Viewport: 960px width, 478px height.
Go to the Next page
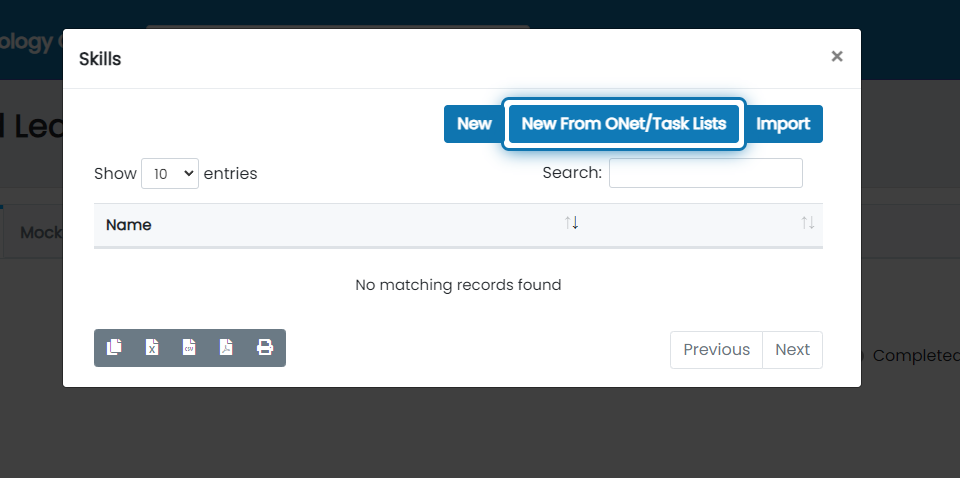coord(792,349)
